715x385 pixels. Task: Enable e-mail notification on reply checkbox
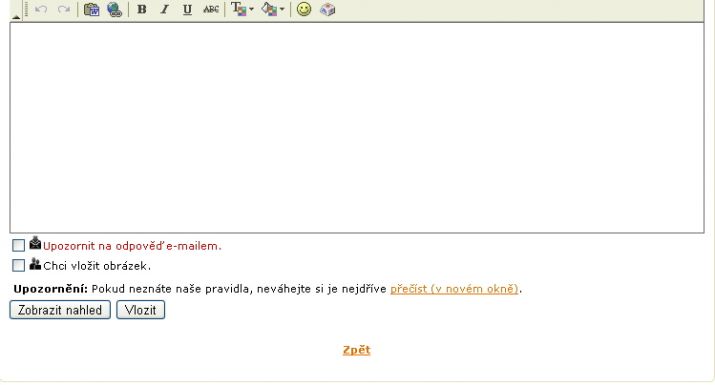(x=18, y=245)
